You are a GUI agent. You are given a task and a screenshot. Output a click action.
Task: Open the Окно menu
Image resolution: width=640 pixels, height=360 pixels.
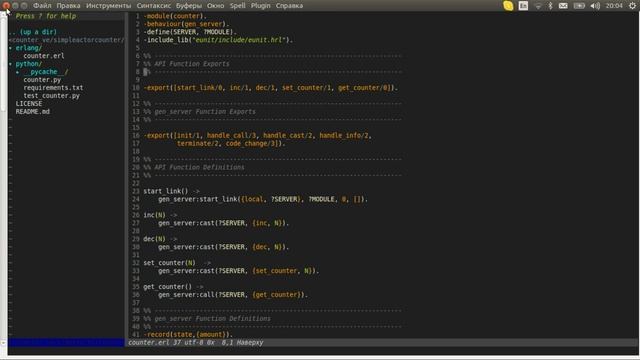[216, 6]
